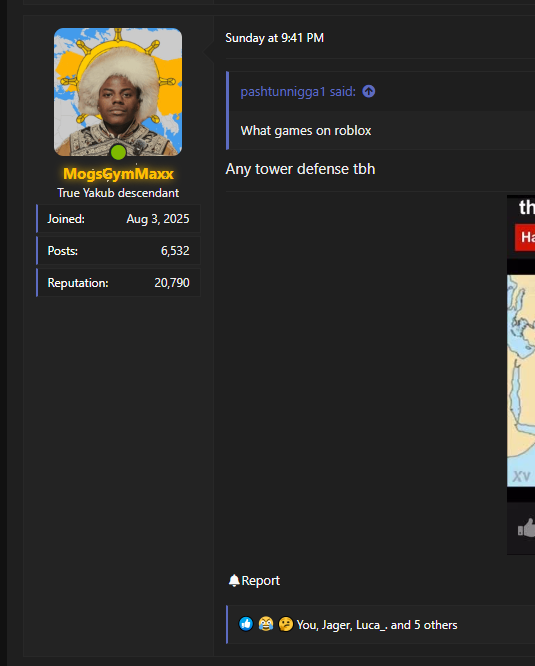Click the Posts count 6,532

click(x=175, y=251)
